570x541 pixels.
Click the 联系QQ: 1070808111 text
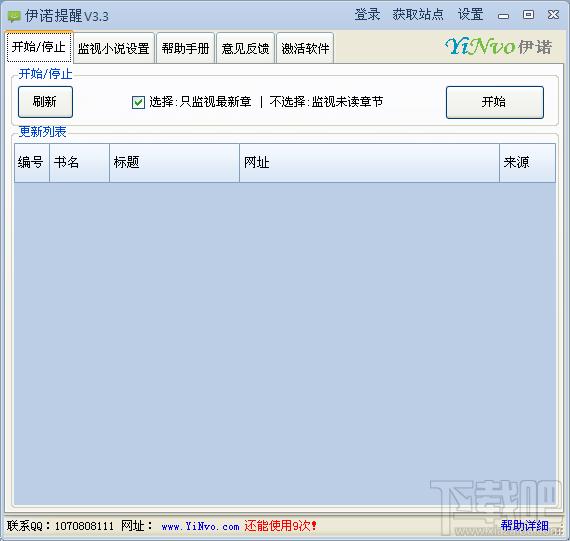[60, 526]
